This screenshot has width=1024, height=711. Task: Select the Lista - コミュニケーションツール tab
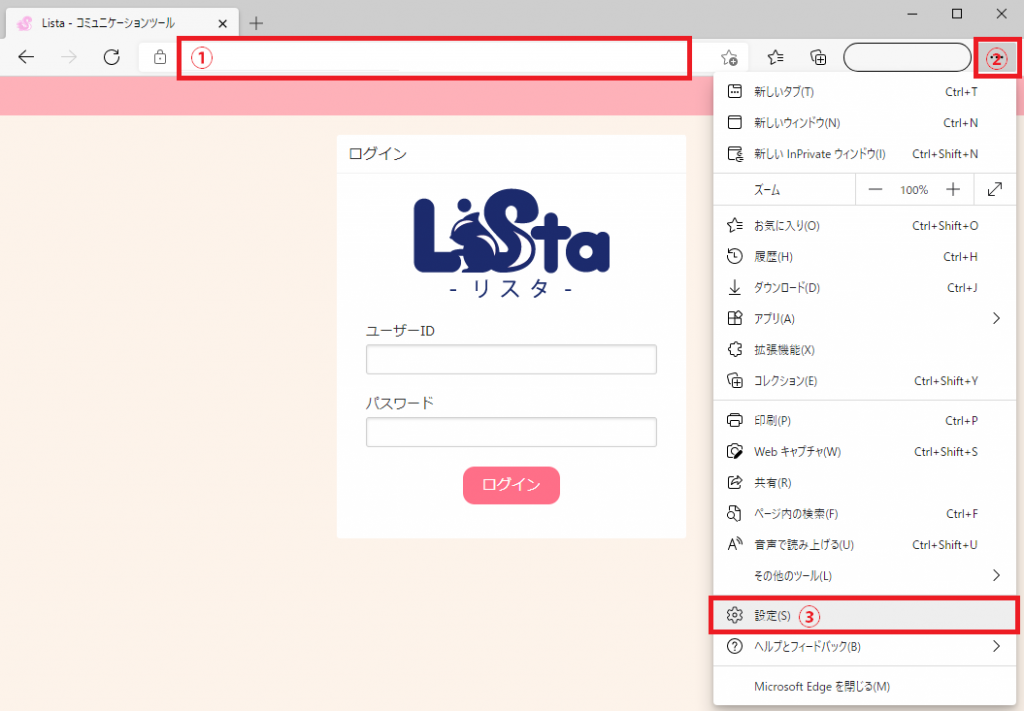122,23
